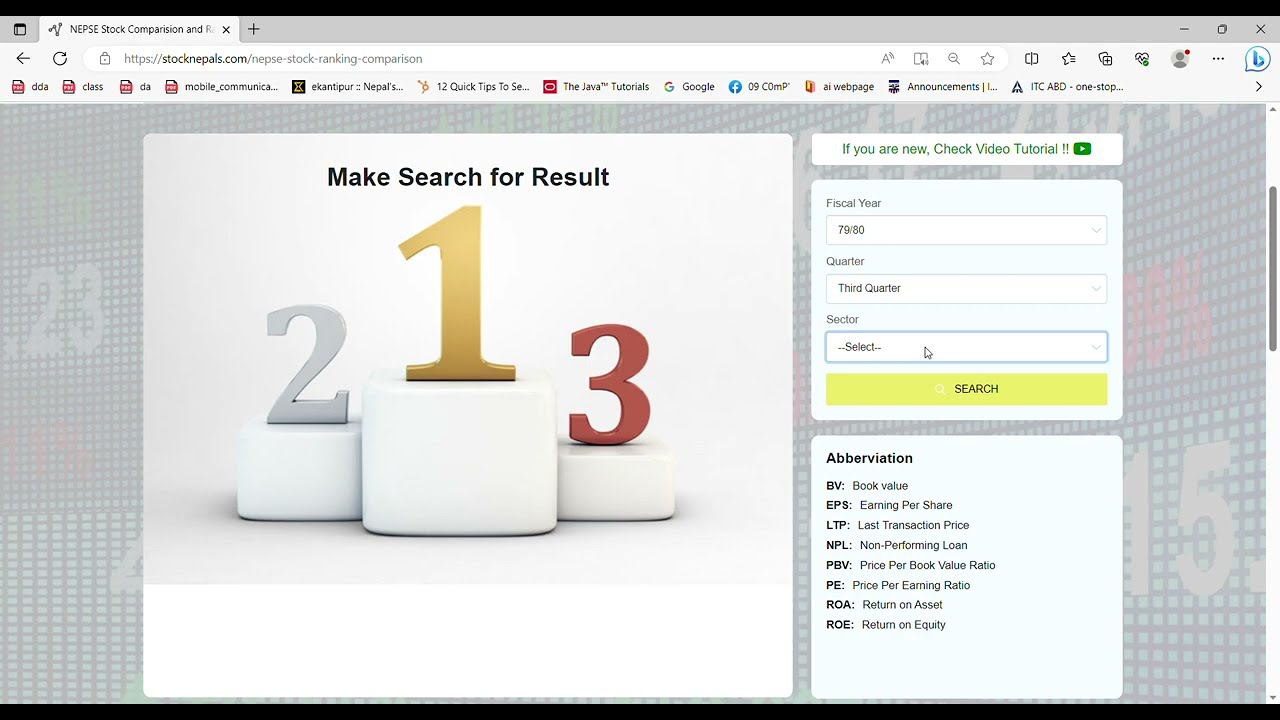Click the YouTube play icon

[x=1082, y=149]
